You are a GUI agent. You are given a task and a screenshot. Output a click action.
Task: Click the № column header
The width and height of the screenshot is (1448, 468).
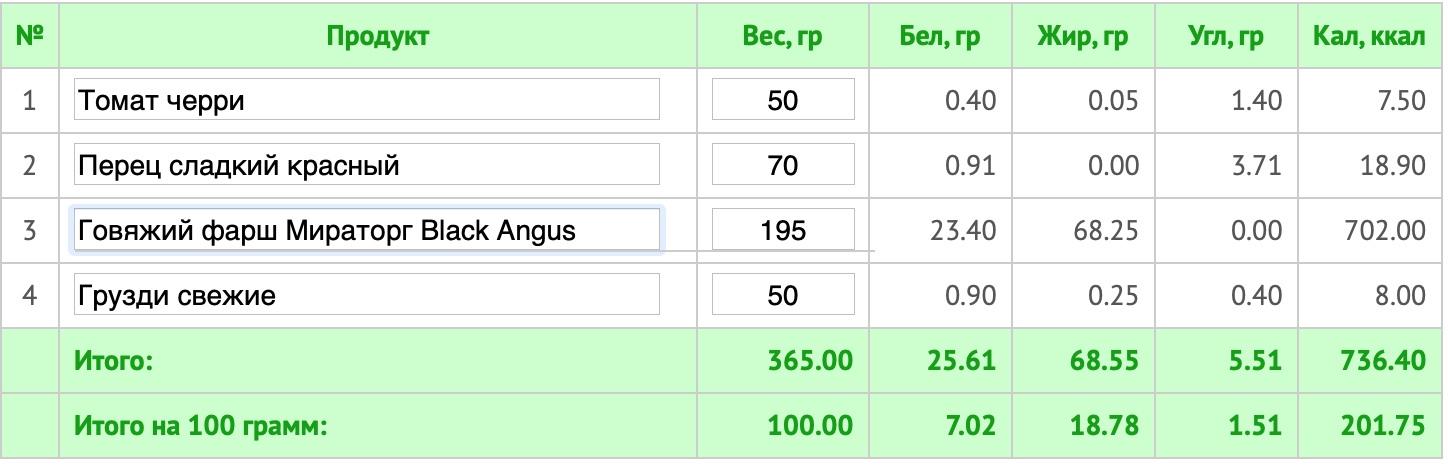click(x=30, y=37)
